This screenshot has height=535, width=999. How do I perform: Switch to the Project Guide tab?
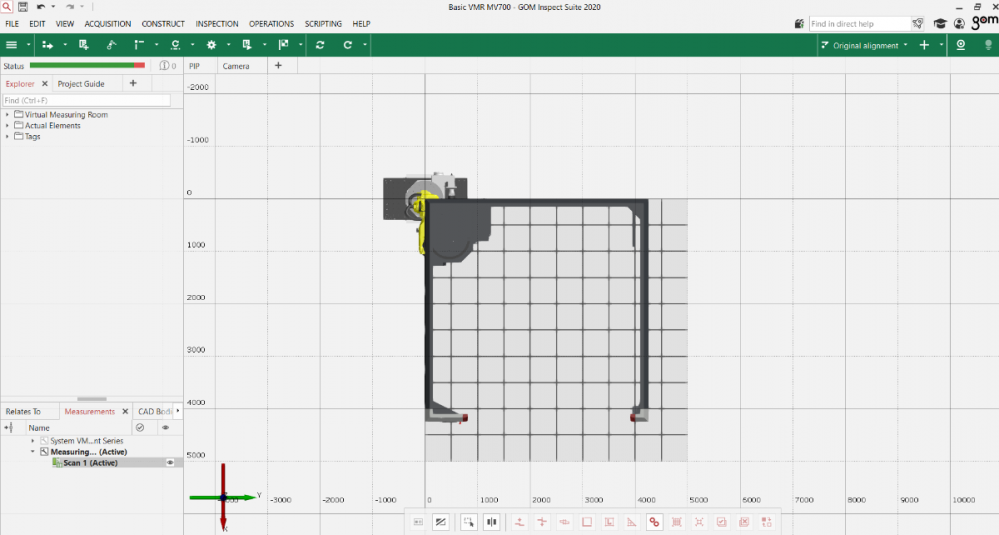coord(81,83)
